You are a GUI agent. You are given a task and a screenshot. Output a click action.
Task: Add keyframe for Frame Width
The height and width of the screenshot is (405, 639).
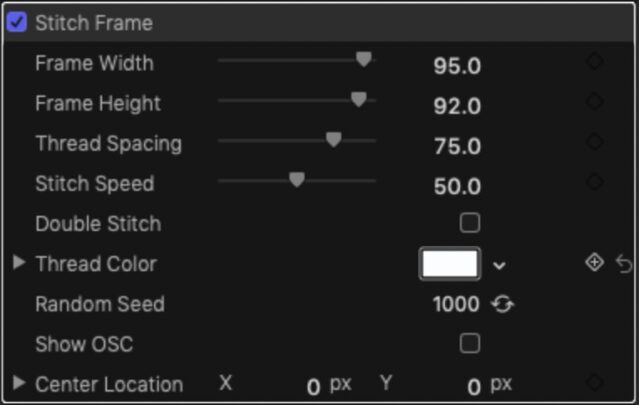(594, 62)
